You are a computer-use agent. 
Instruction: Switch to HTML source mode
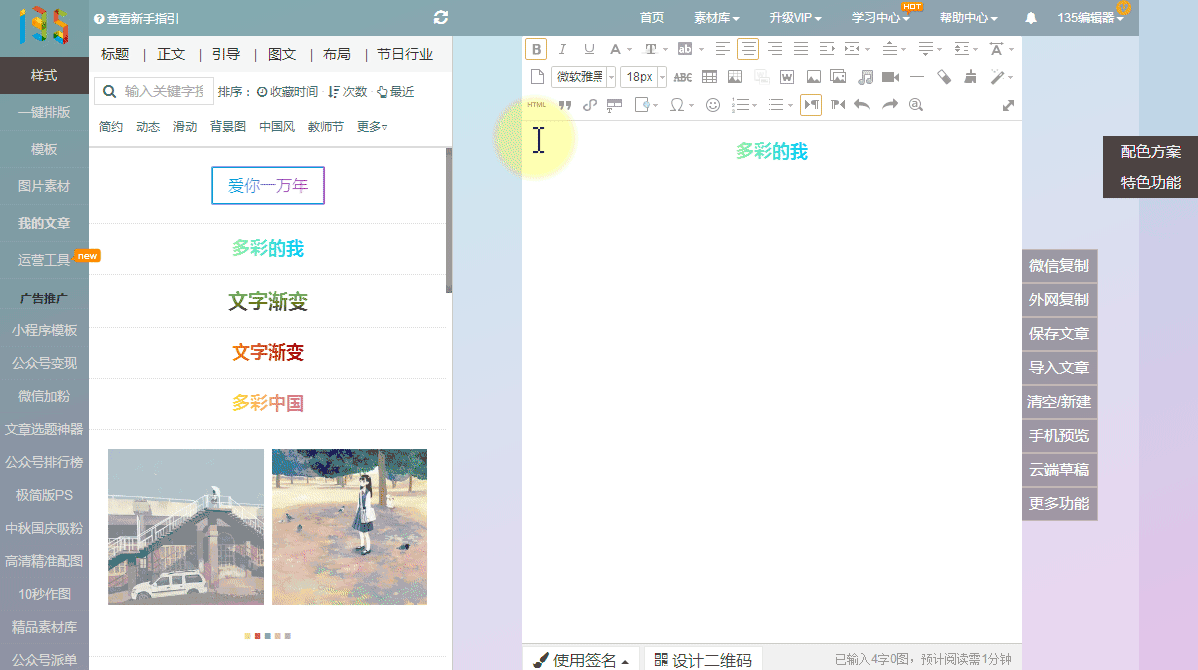click(537, 104)
